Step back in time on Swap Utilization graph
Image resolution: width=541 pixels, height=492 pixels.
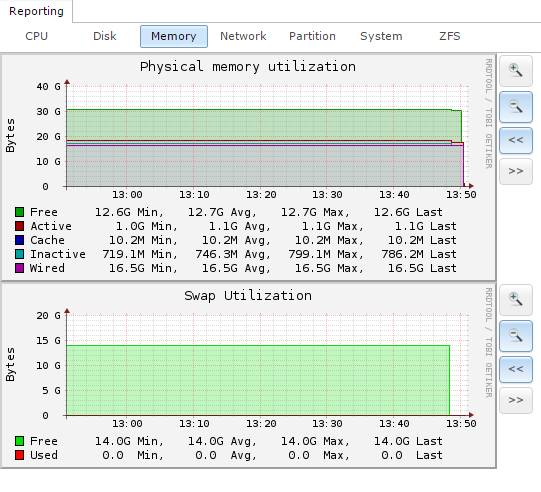tap(515, 370)
